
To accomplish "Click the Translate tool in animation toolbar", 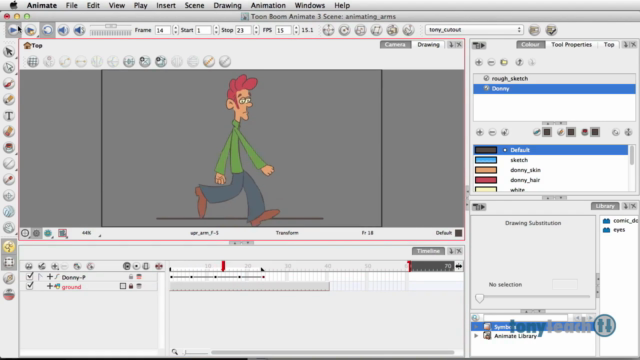I will pos(328,30).
